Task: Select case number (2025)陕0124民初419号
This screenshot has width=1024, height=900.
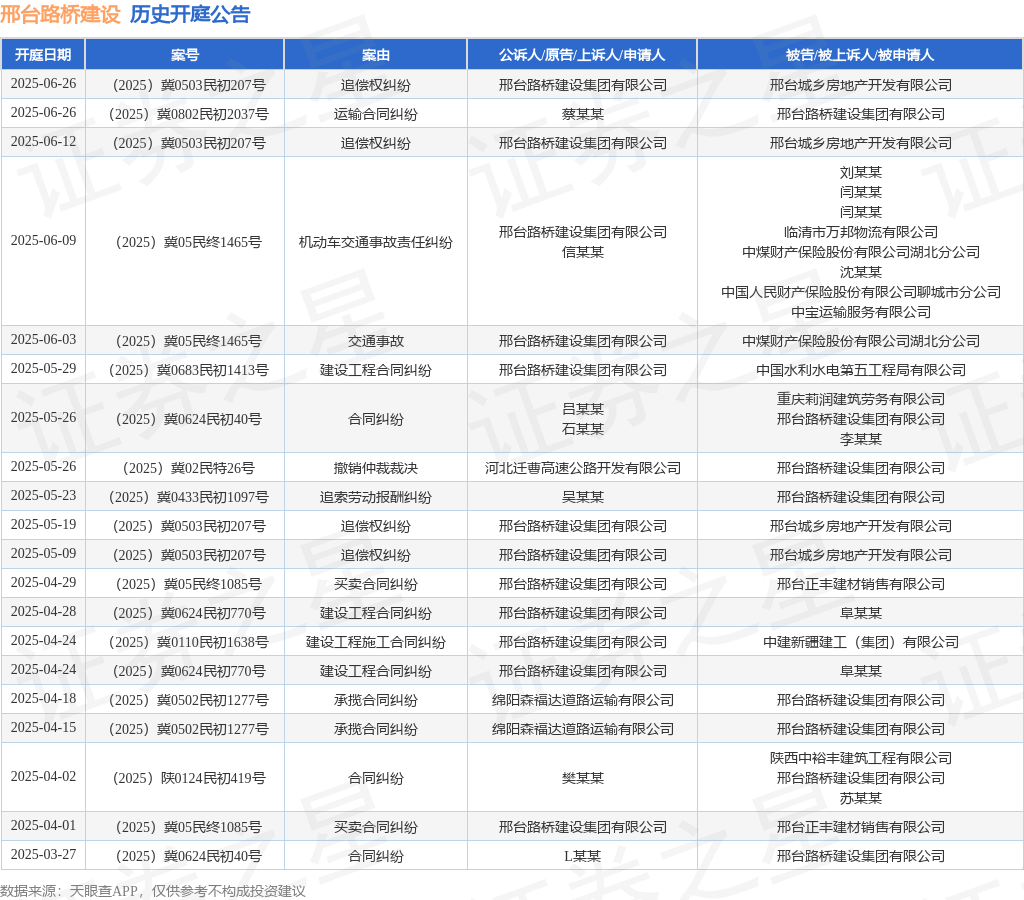Action: tap(189, 778)
